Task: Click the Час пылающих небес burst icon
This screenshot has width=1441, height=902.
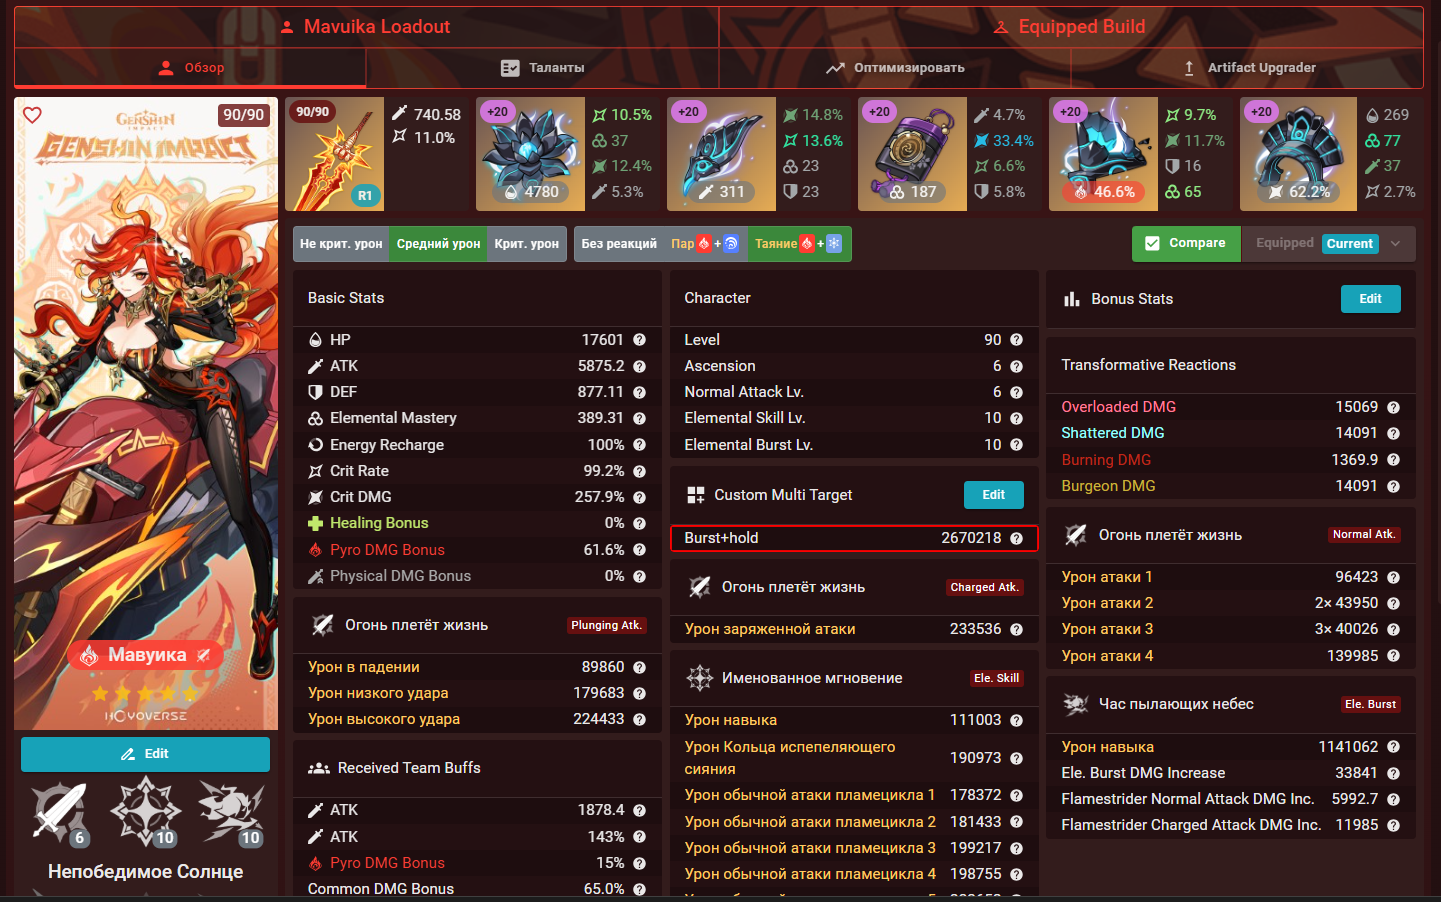Action: coord(1076,704)
